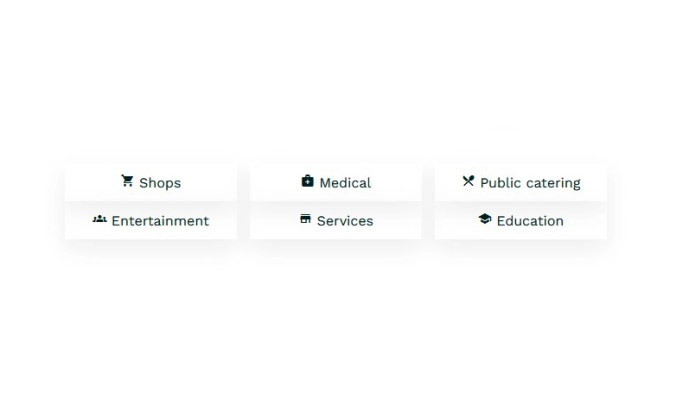Choose the Public catering category
Viewport: 689px width, 400px height.
pos(521,183)
